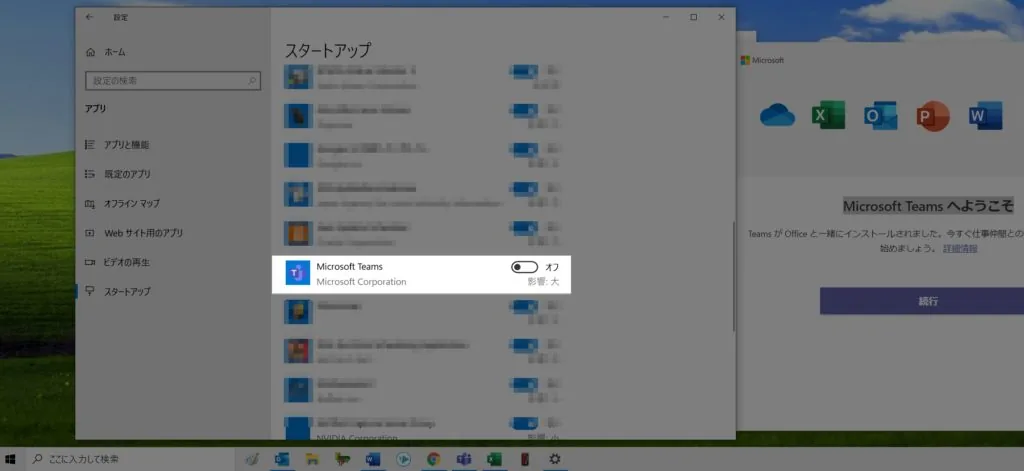Click the 続行 button in Teams window
This screenshot has height=471, width=1024.
(x=922, y=301)
